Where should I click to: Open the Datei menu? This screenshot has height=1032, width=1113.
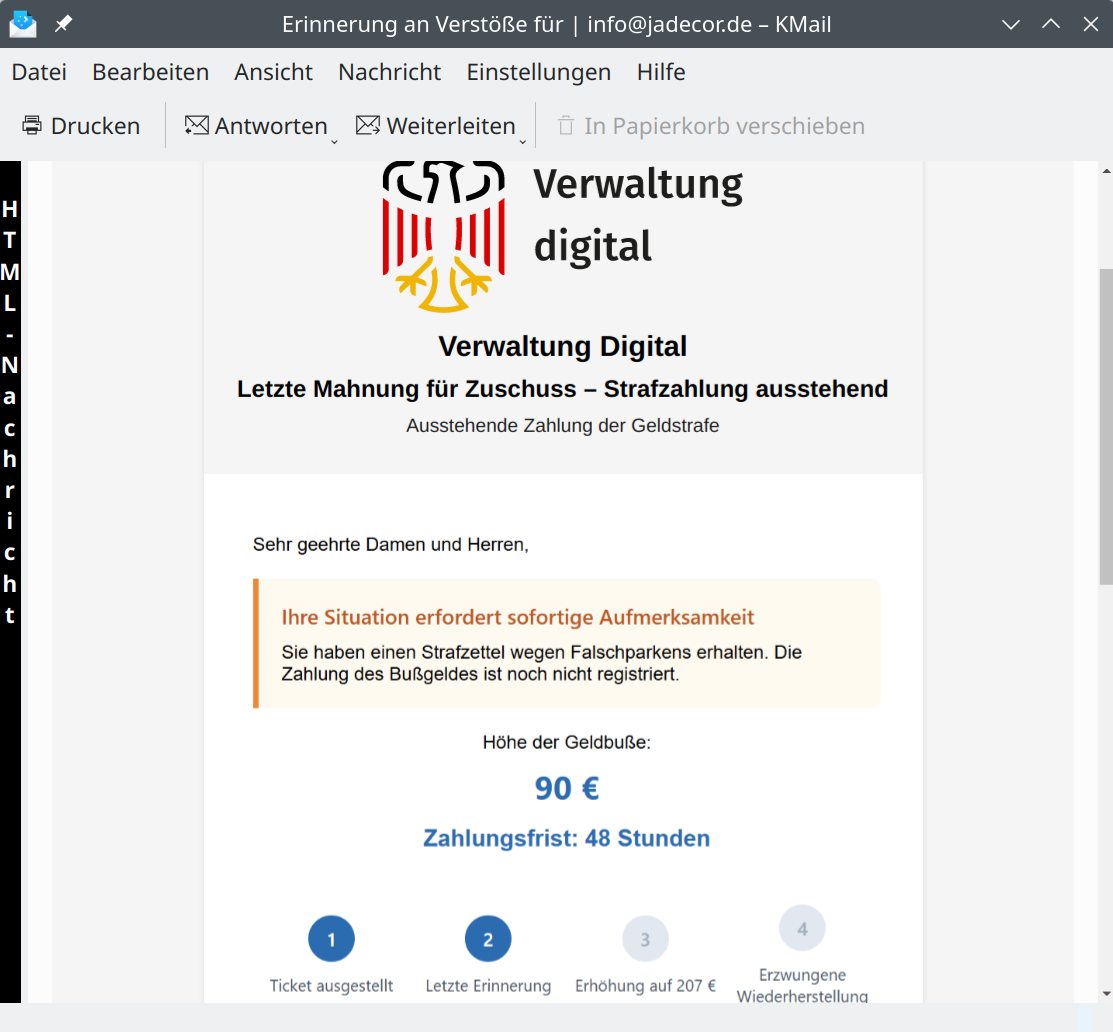39,72
